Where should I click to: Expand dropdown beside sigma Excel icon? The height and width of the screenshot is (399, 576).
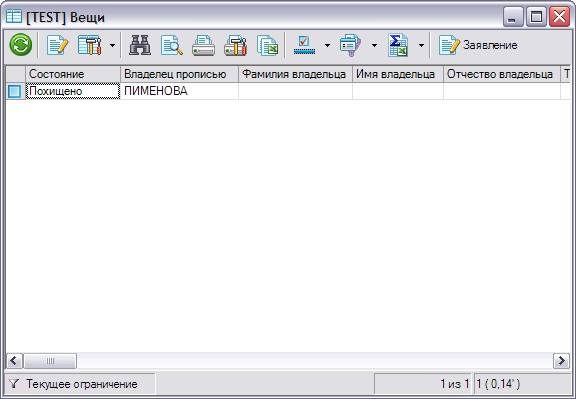click(421, 46)
